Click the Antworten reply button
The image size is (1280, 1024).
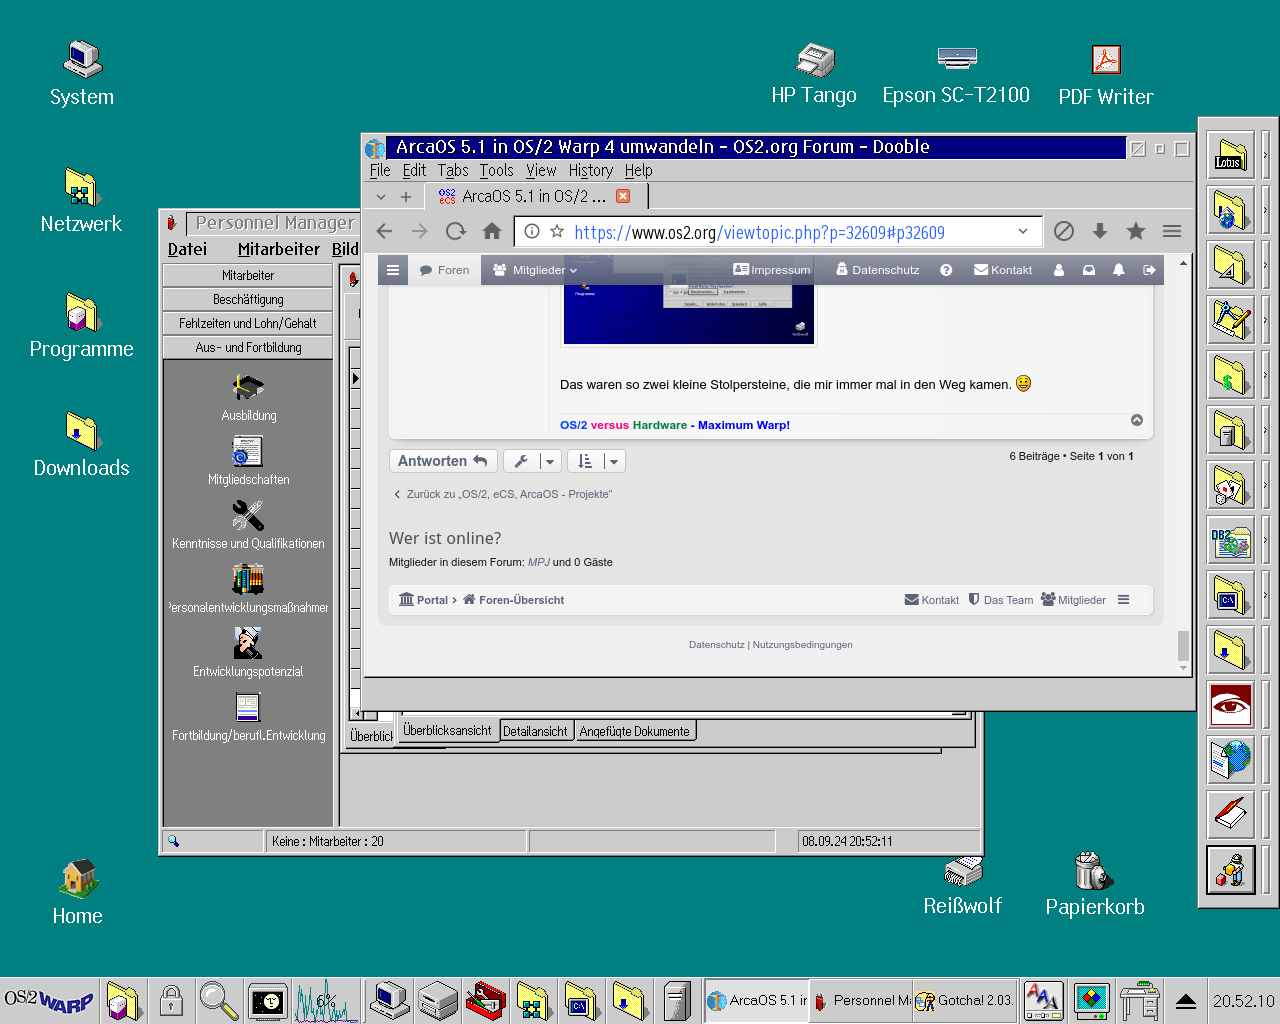[x=443, y=461]
